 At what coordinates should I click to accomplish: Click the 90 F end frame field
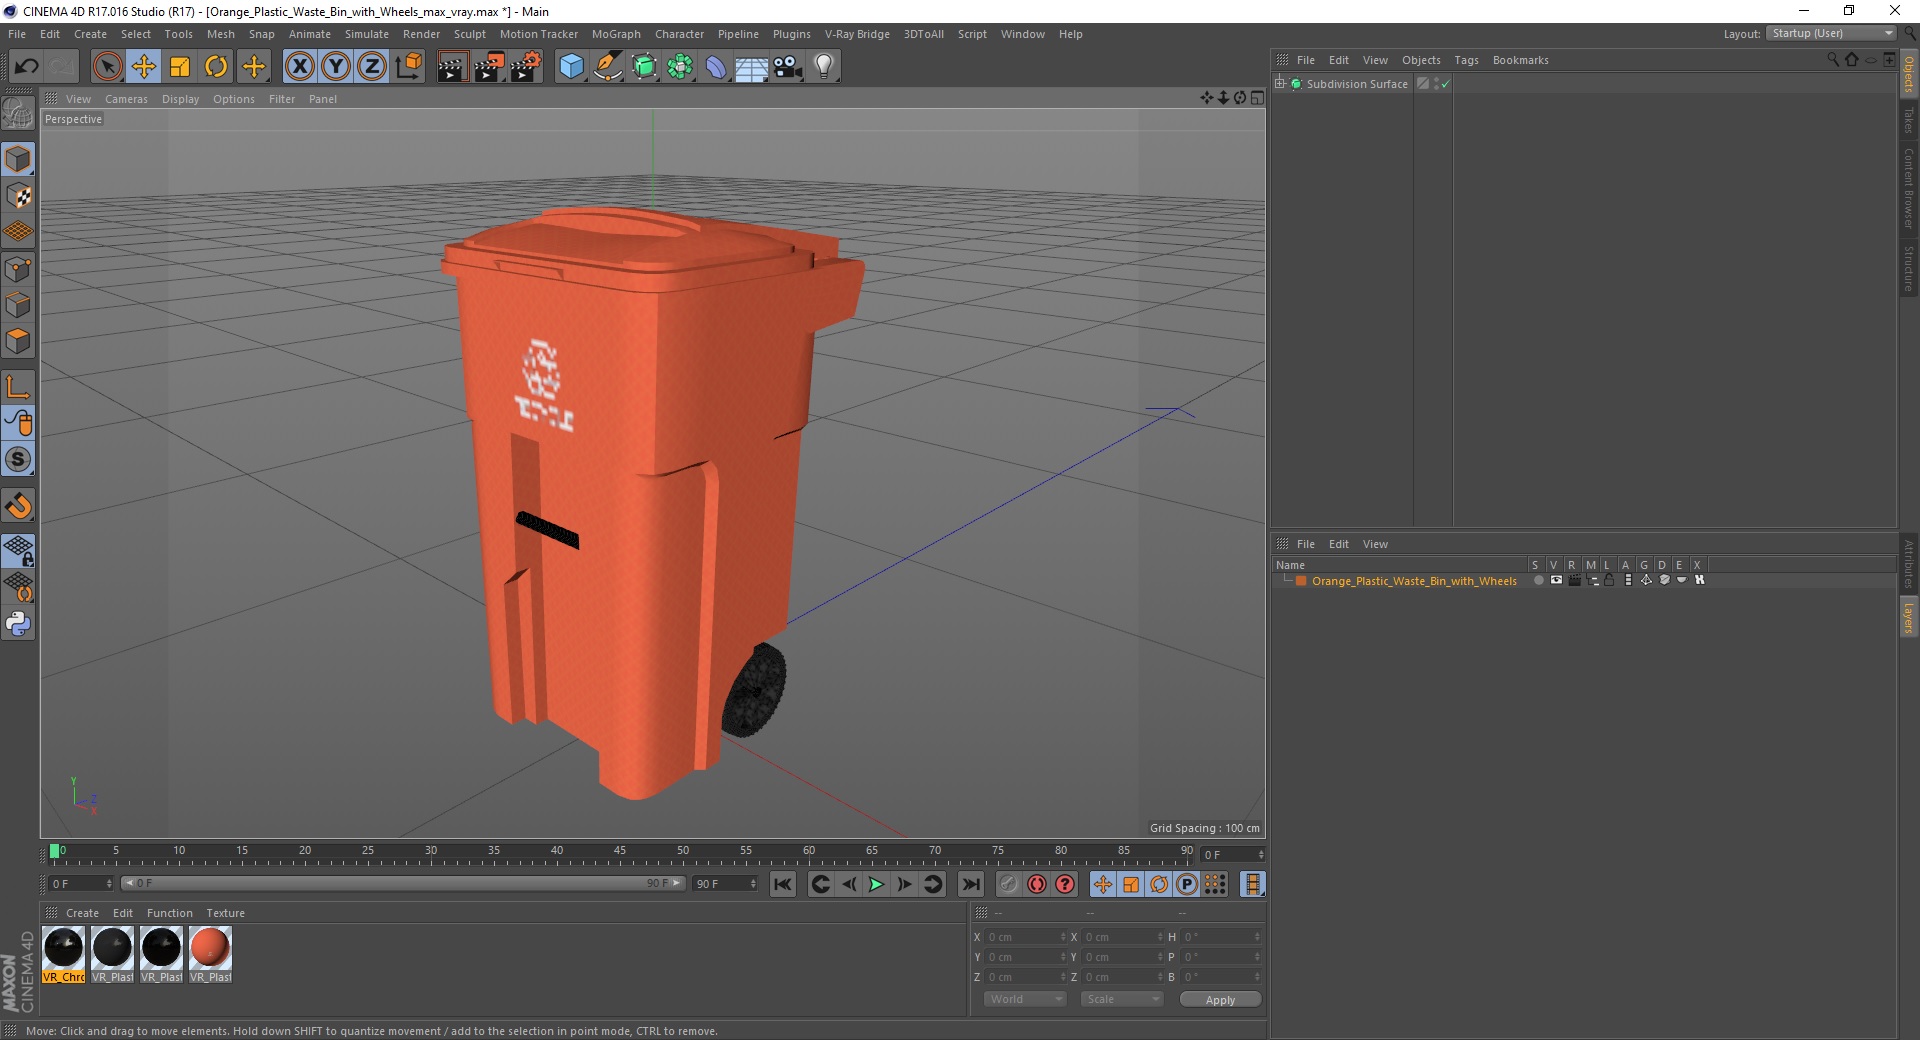726,884
